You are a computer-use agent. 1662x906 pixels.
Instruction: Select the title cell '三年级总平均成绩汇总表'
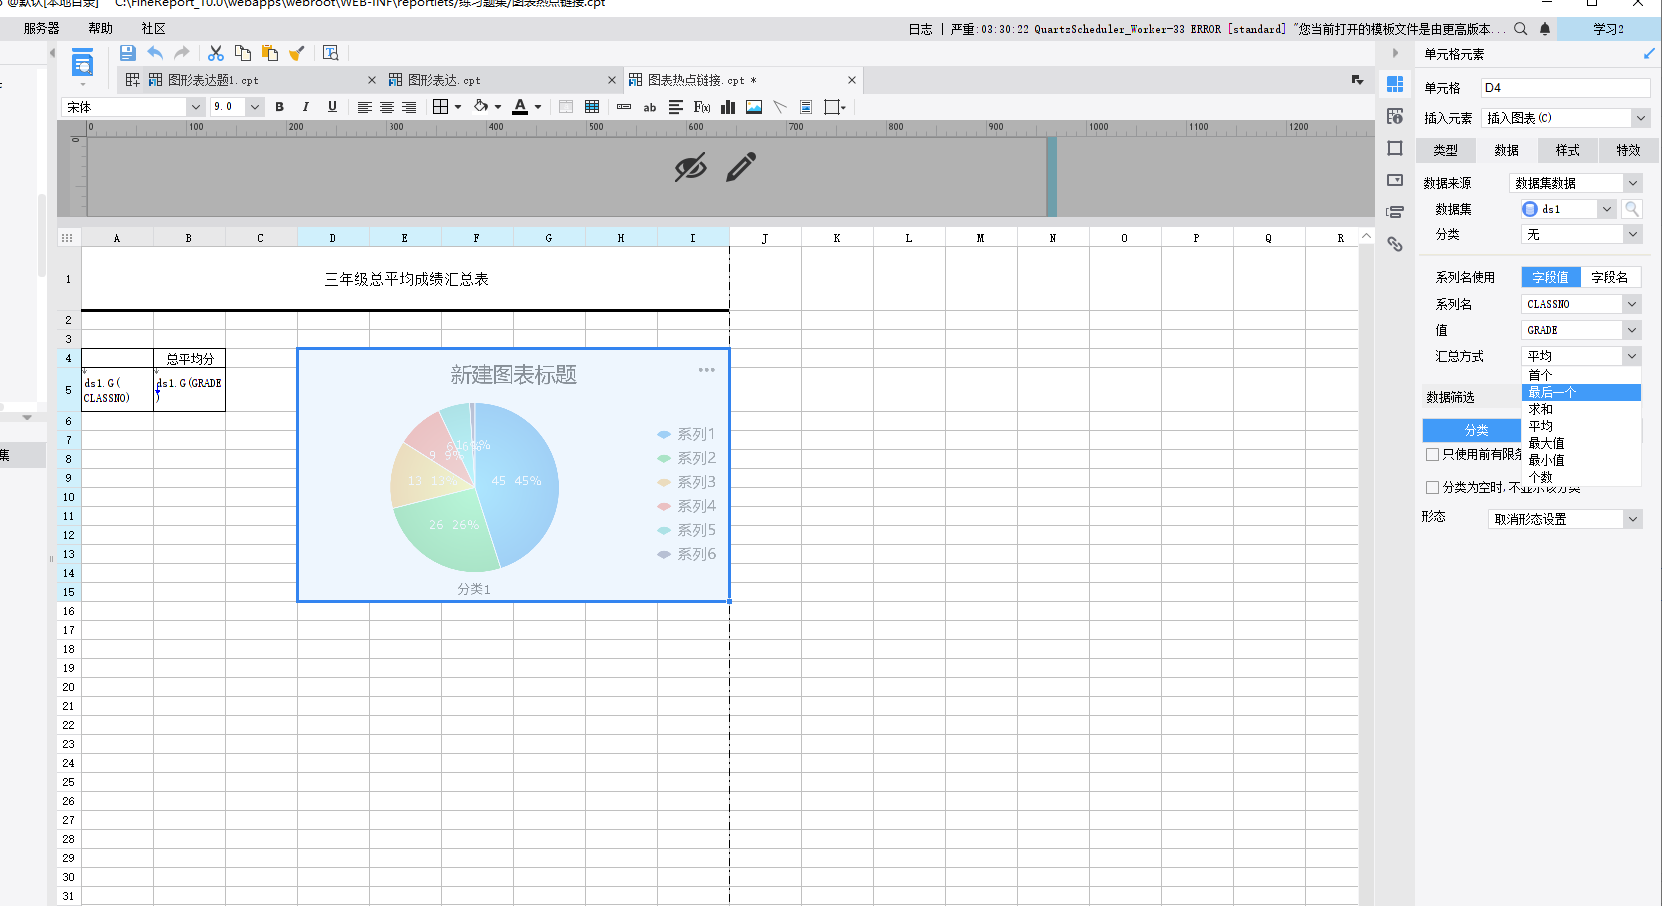[405, 279]
